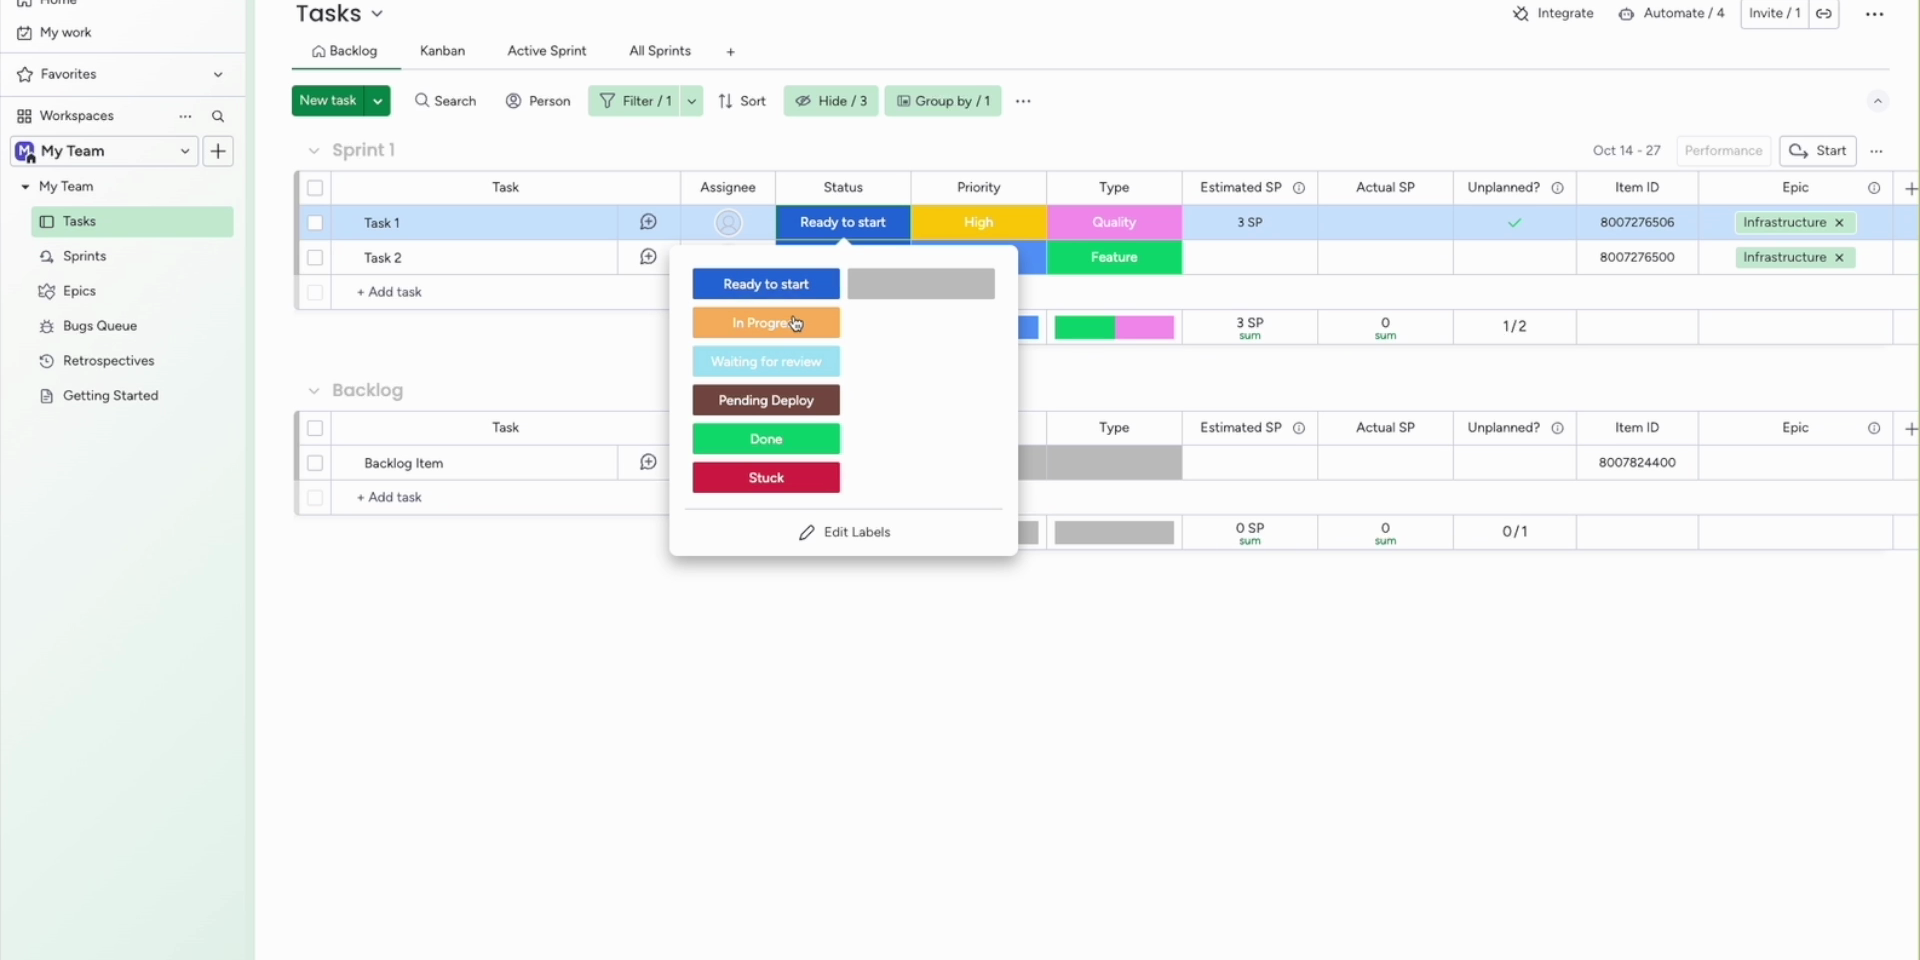Screen dimensions: 1920x960
Task: Tick the Backlog Item checkbox
Action: coord(315,463)
